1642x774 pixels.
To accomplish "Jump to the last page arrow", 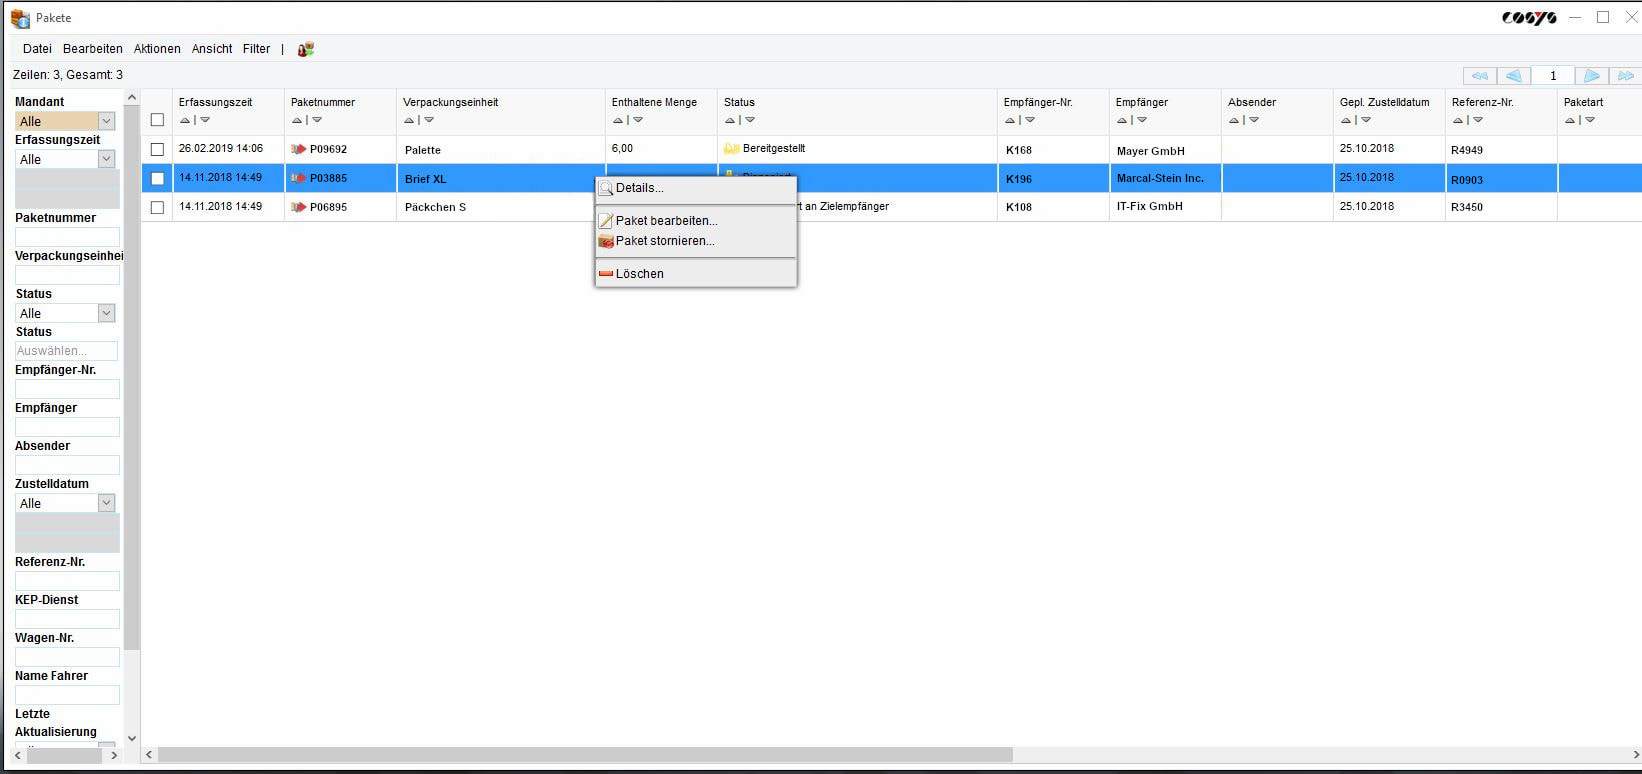I will (1626, 76).
